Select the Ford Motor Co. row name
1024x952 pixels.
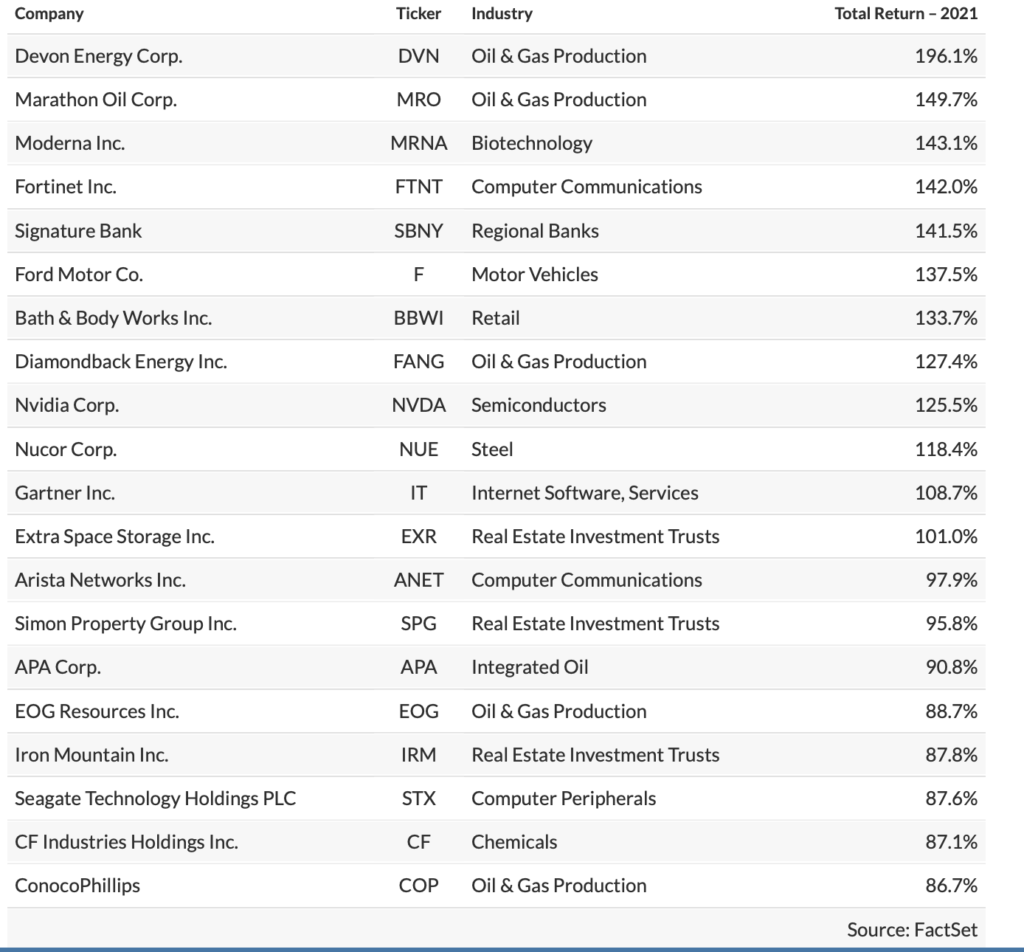(x=79, y=274)
